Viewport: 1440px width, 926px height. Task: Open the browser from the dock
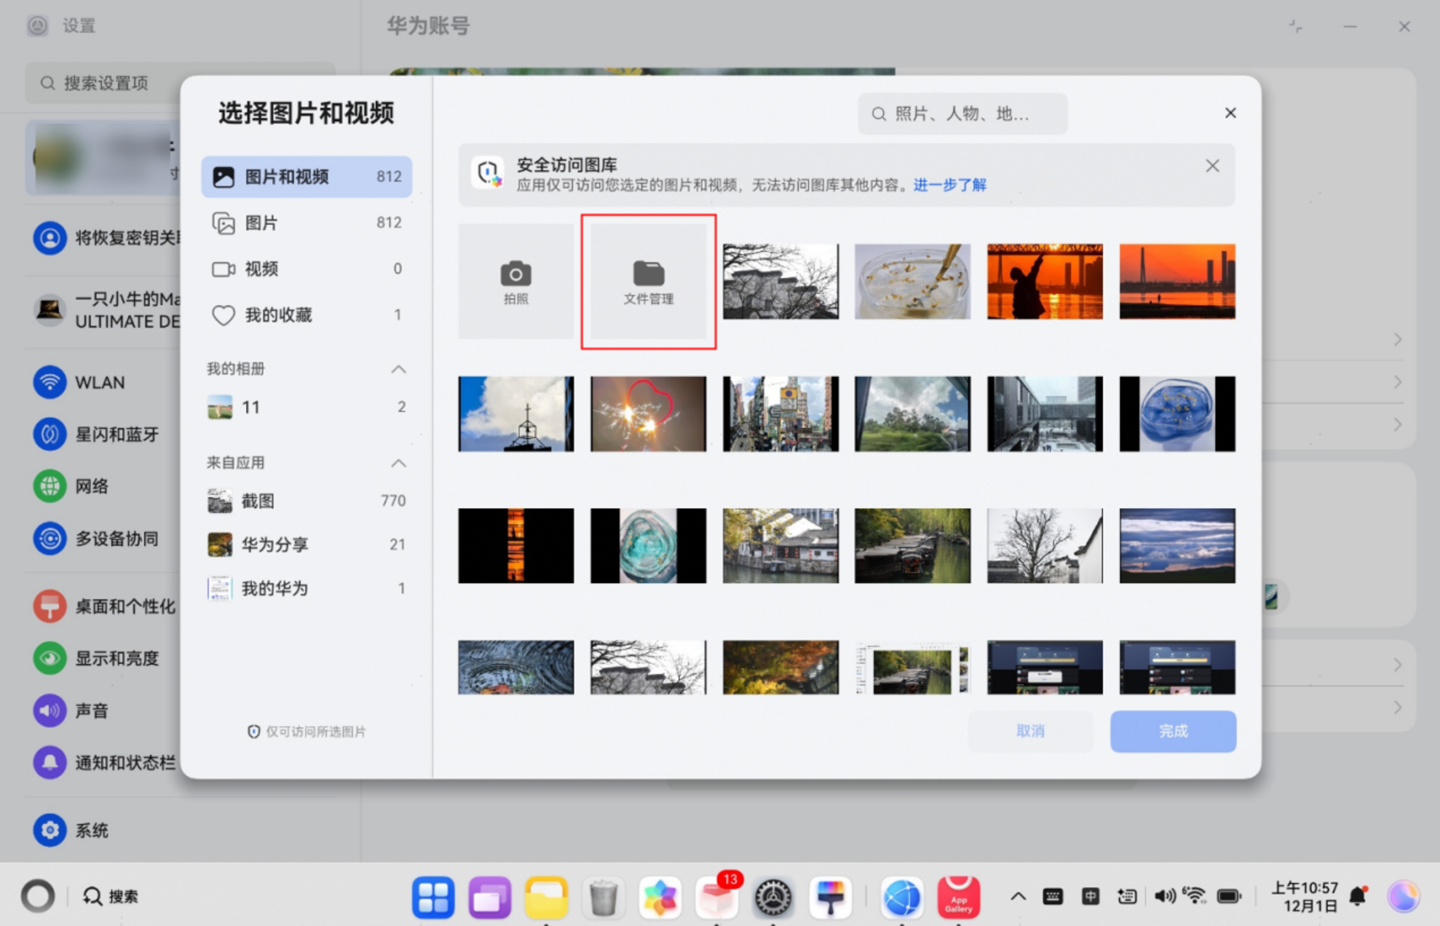pyautogui.click(x=901, y=896)
